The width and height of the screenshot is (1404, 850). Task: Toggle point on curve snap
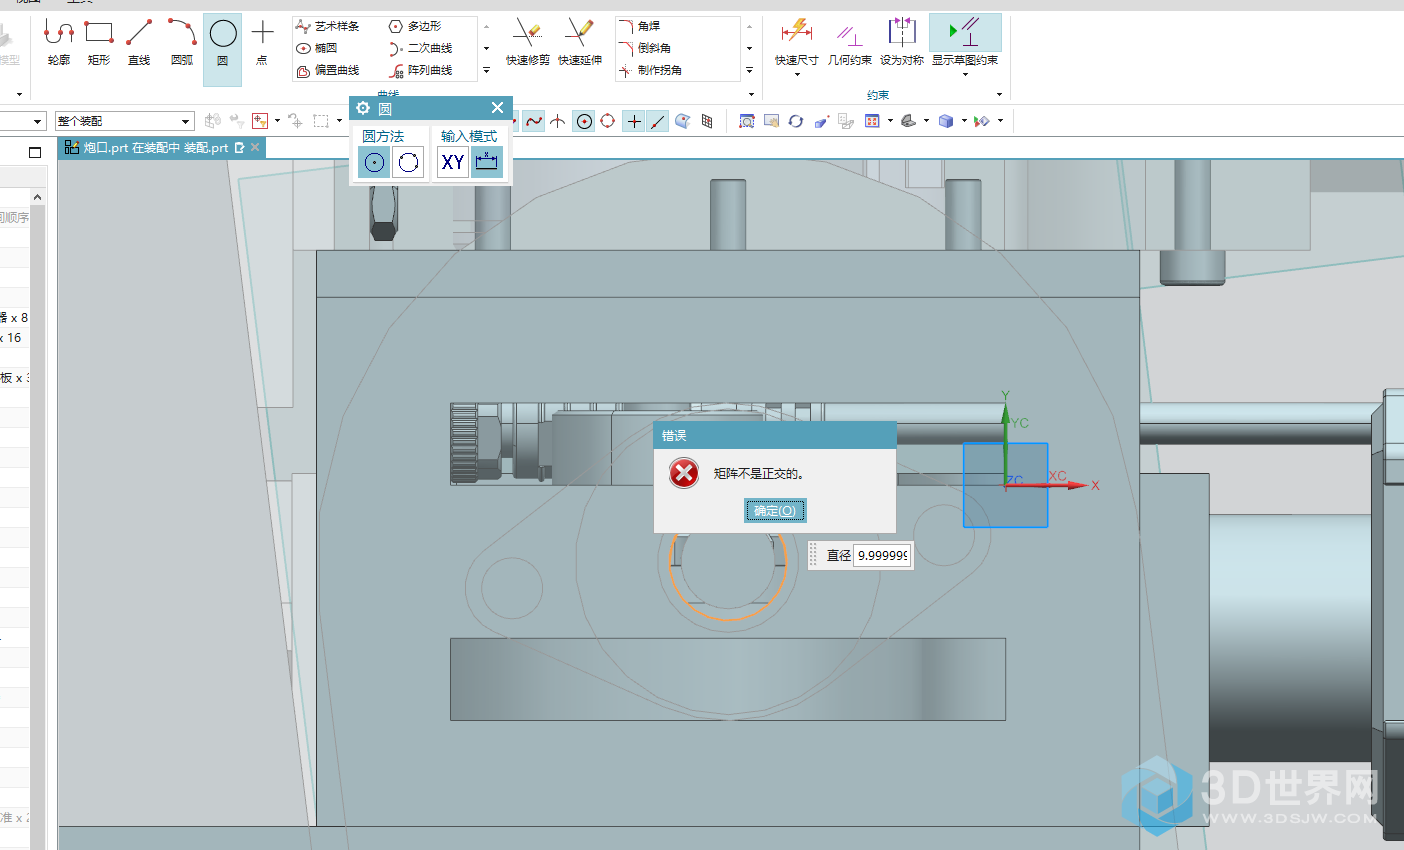click(657, 121)
